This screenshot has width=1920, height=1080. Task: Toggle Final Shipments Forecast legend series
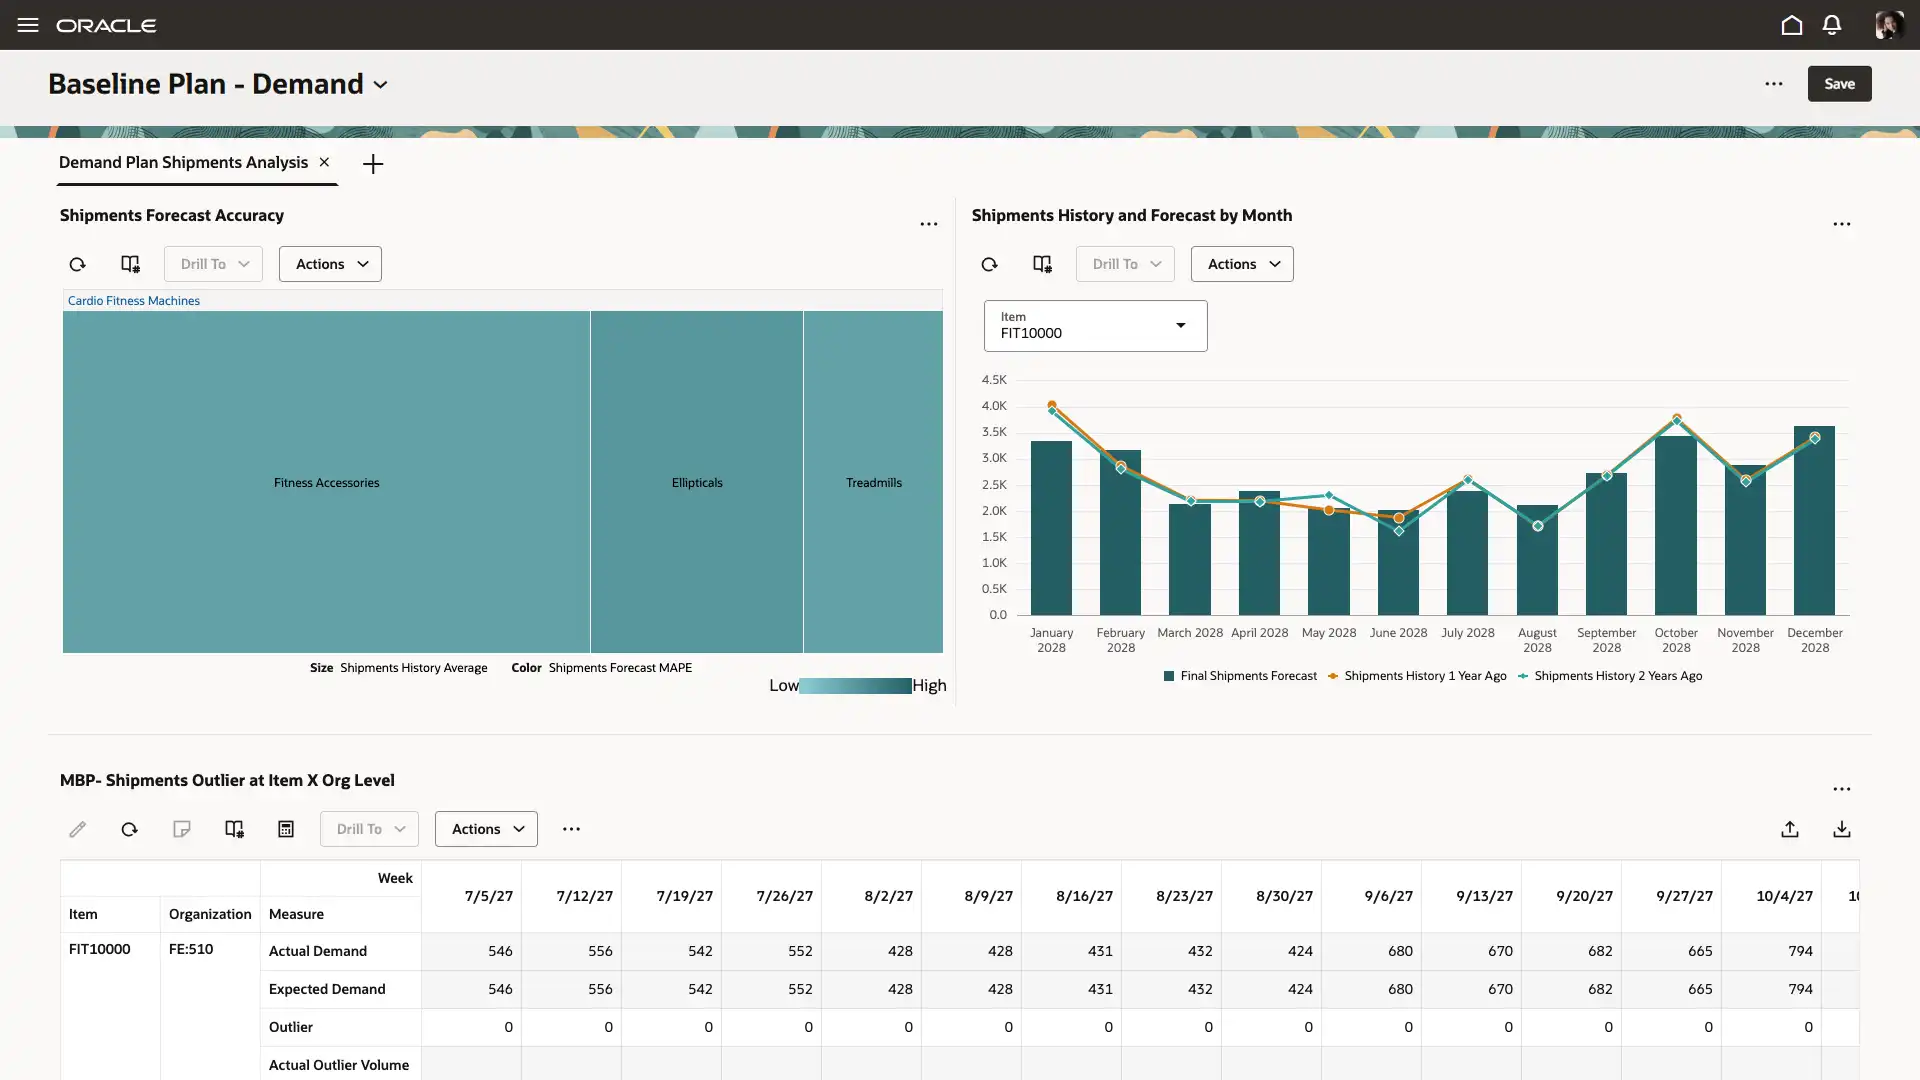pyautogui.click(x=1240, y=676)
